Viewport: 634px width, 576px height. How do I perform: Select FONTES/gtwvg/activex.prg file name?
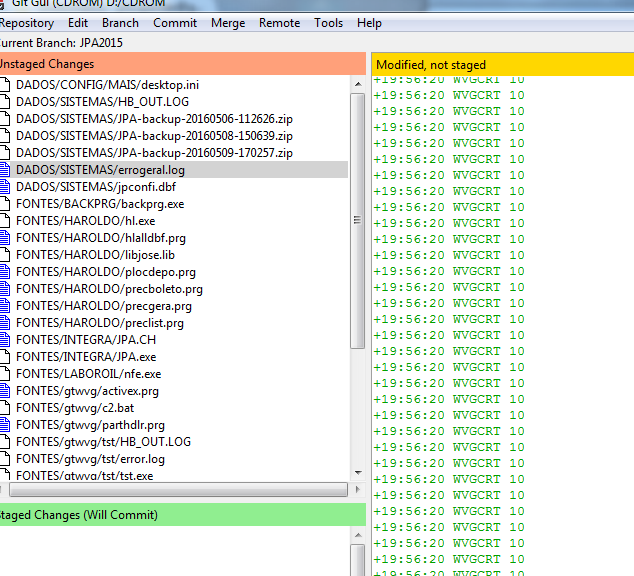tap(87, 391)
